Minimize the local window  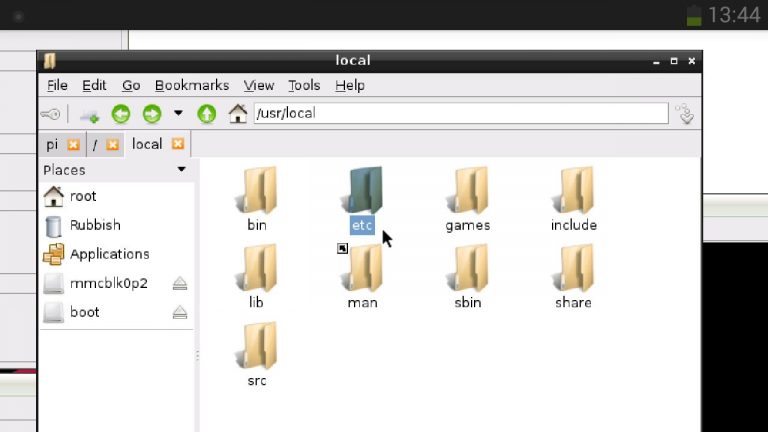tap(656, 61)
